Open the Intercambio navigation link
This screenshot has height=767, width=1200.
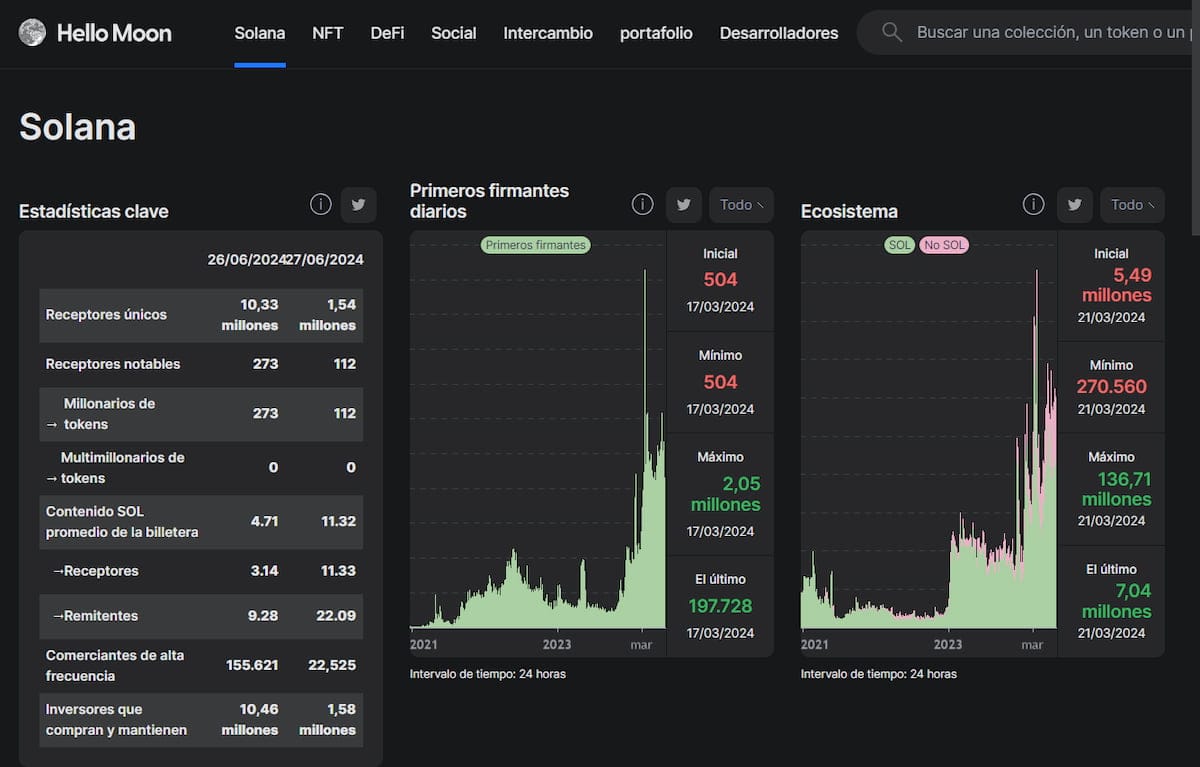[x=547, y=33]
